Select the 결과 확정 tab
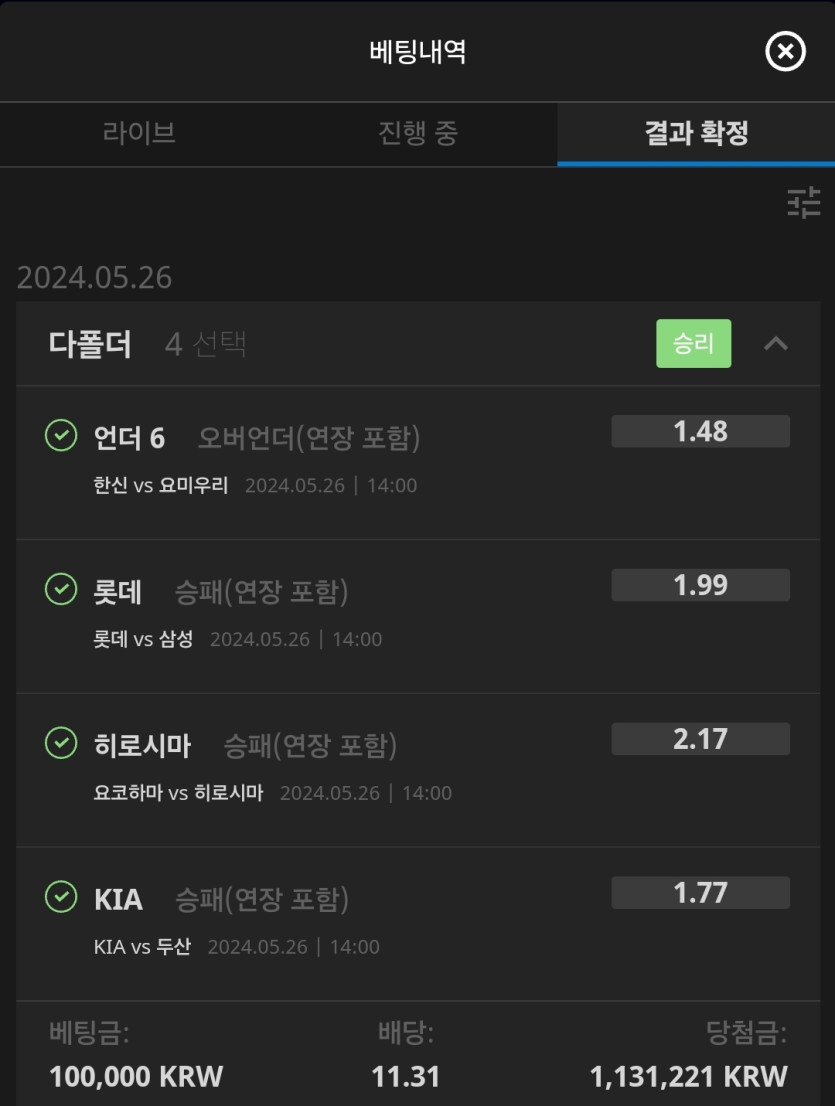The width and height of the screenshot is (835, 1106). (696, 134)
